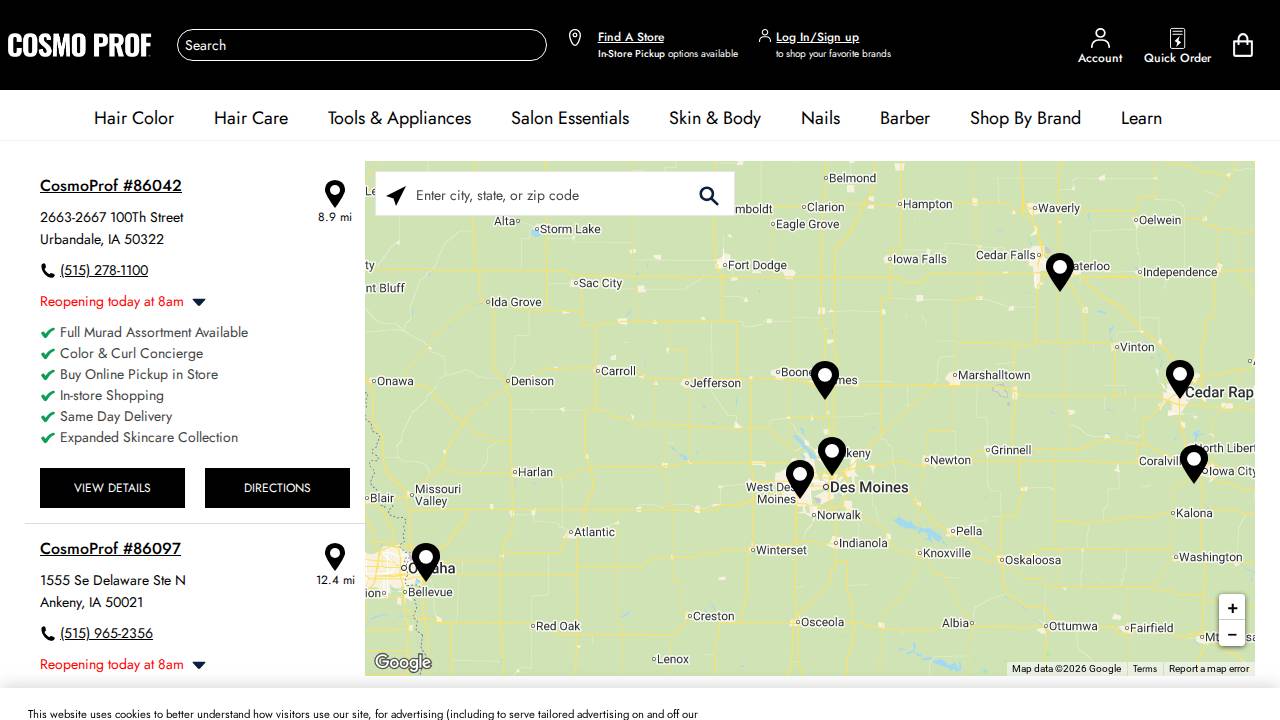Select the Nails category
1280x720 pixels.
(820, 118)
